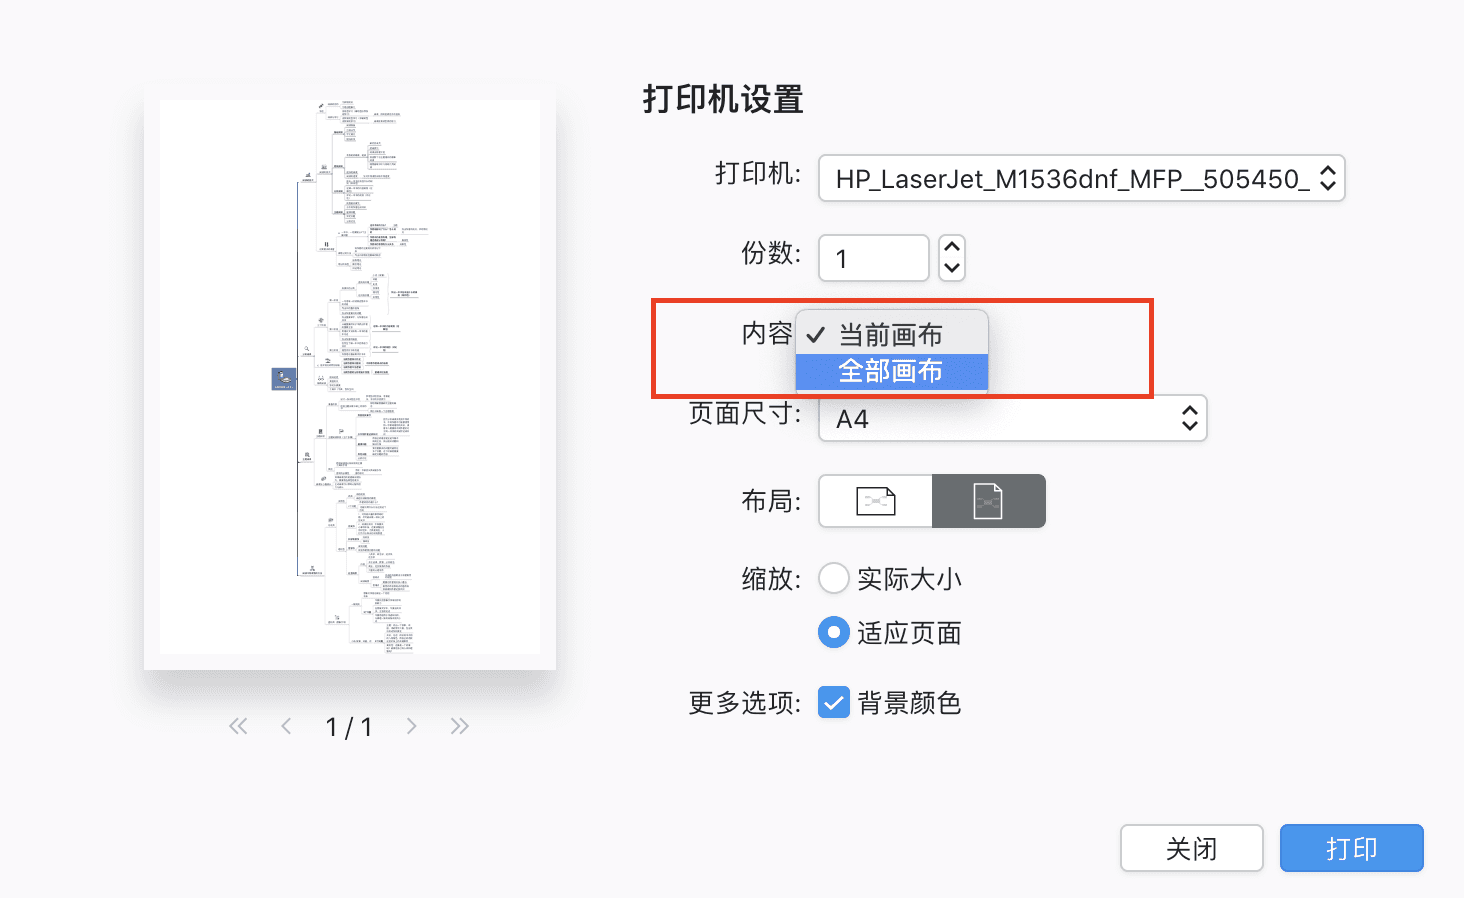
Task: Go to the next preview page
Action: click(x=411, y=726)
